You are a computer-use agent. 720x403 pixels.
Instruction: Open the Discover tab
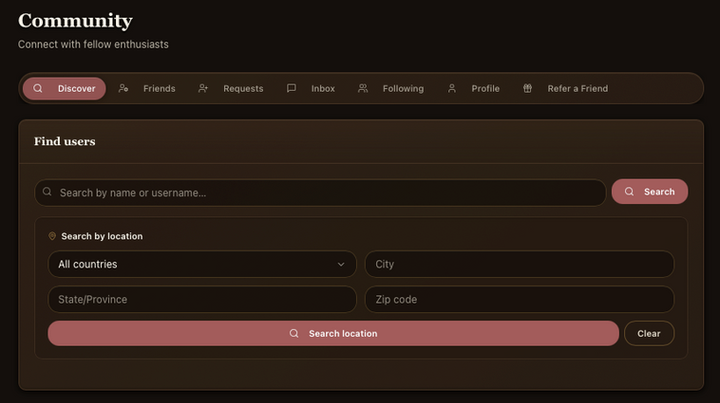tap(64, 89)
